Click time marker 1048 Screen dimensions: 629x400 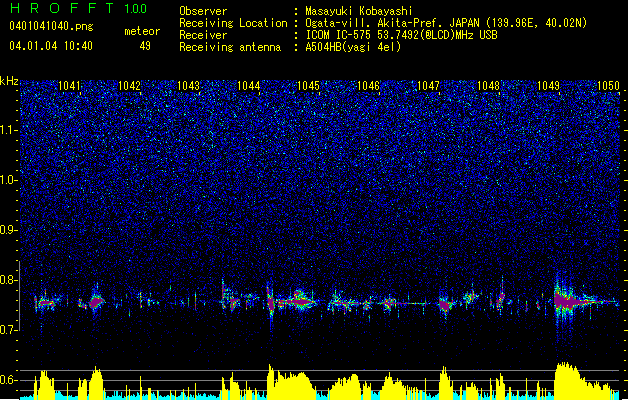pyautogui.click(x=488, y=85)
